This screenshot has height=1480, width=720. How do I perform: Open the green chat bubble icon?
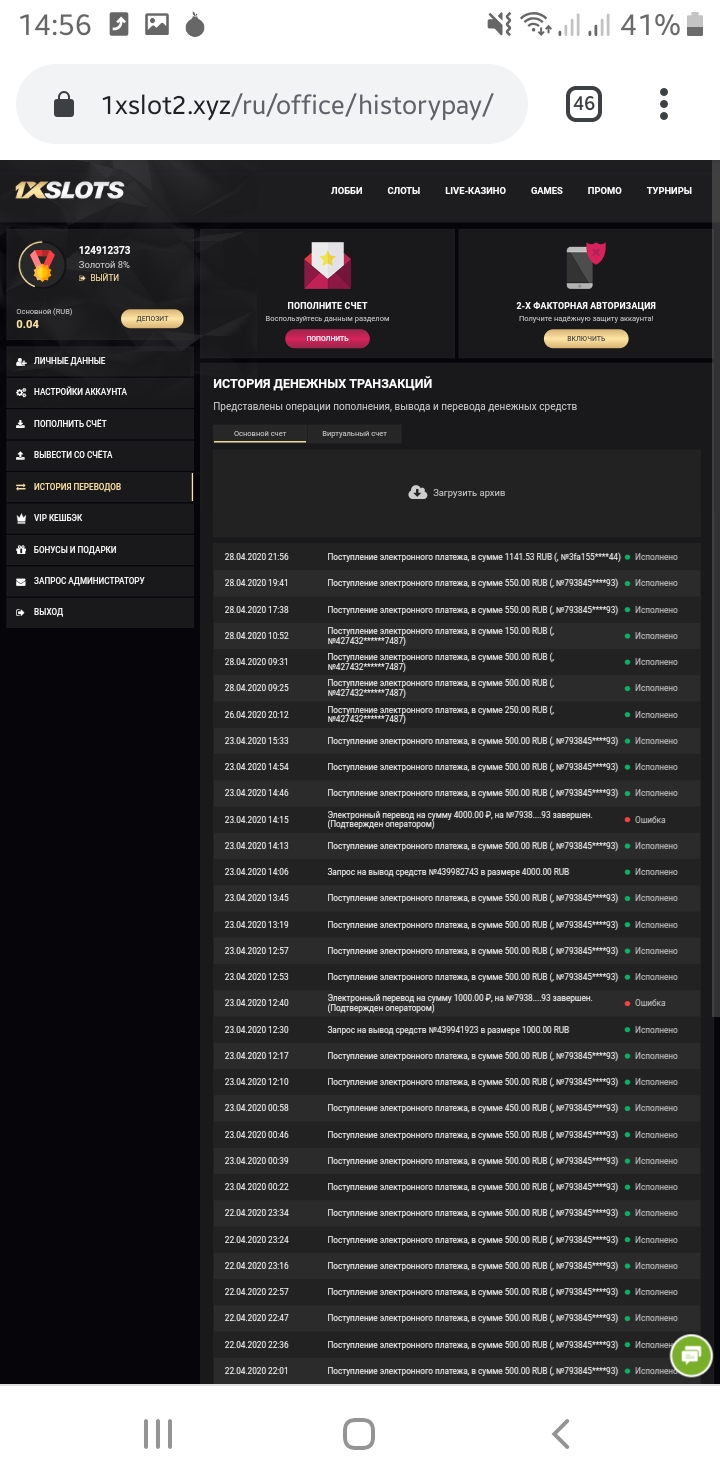(691, 1356)
